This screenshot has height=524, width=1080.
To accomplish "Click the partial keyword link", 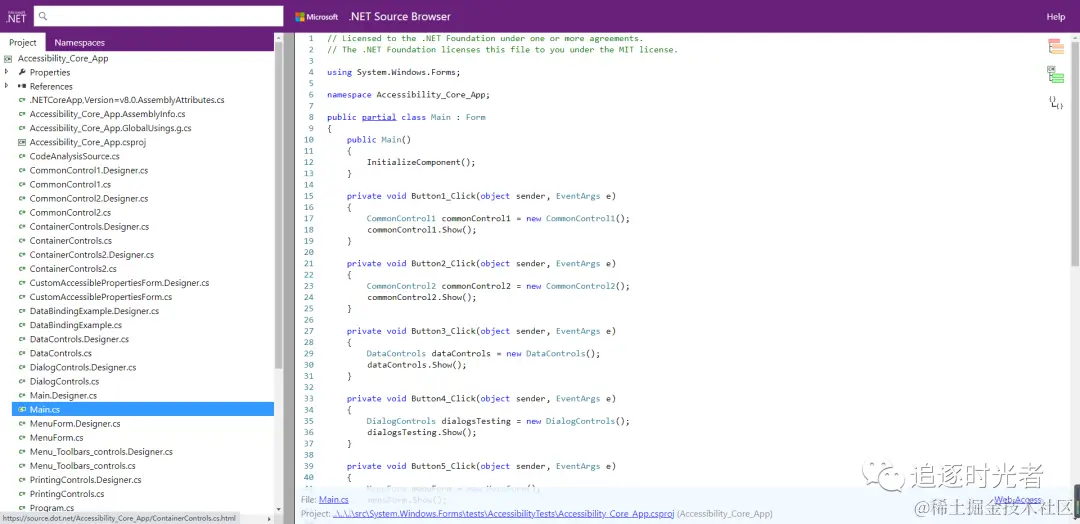I will click(379, 117).
